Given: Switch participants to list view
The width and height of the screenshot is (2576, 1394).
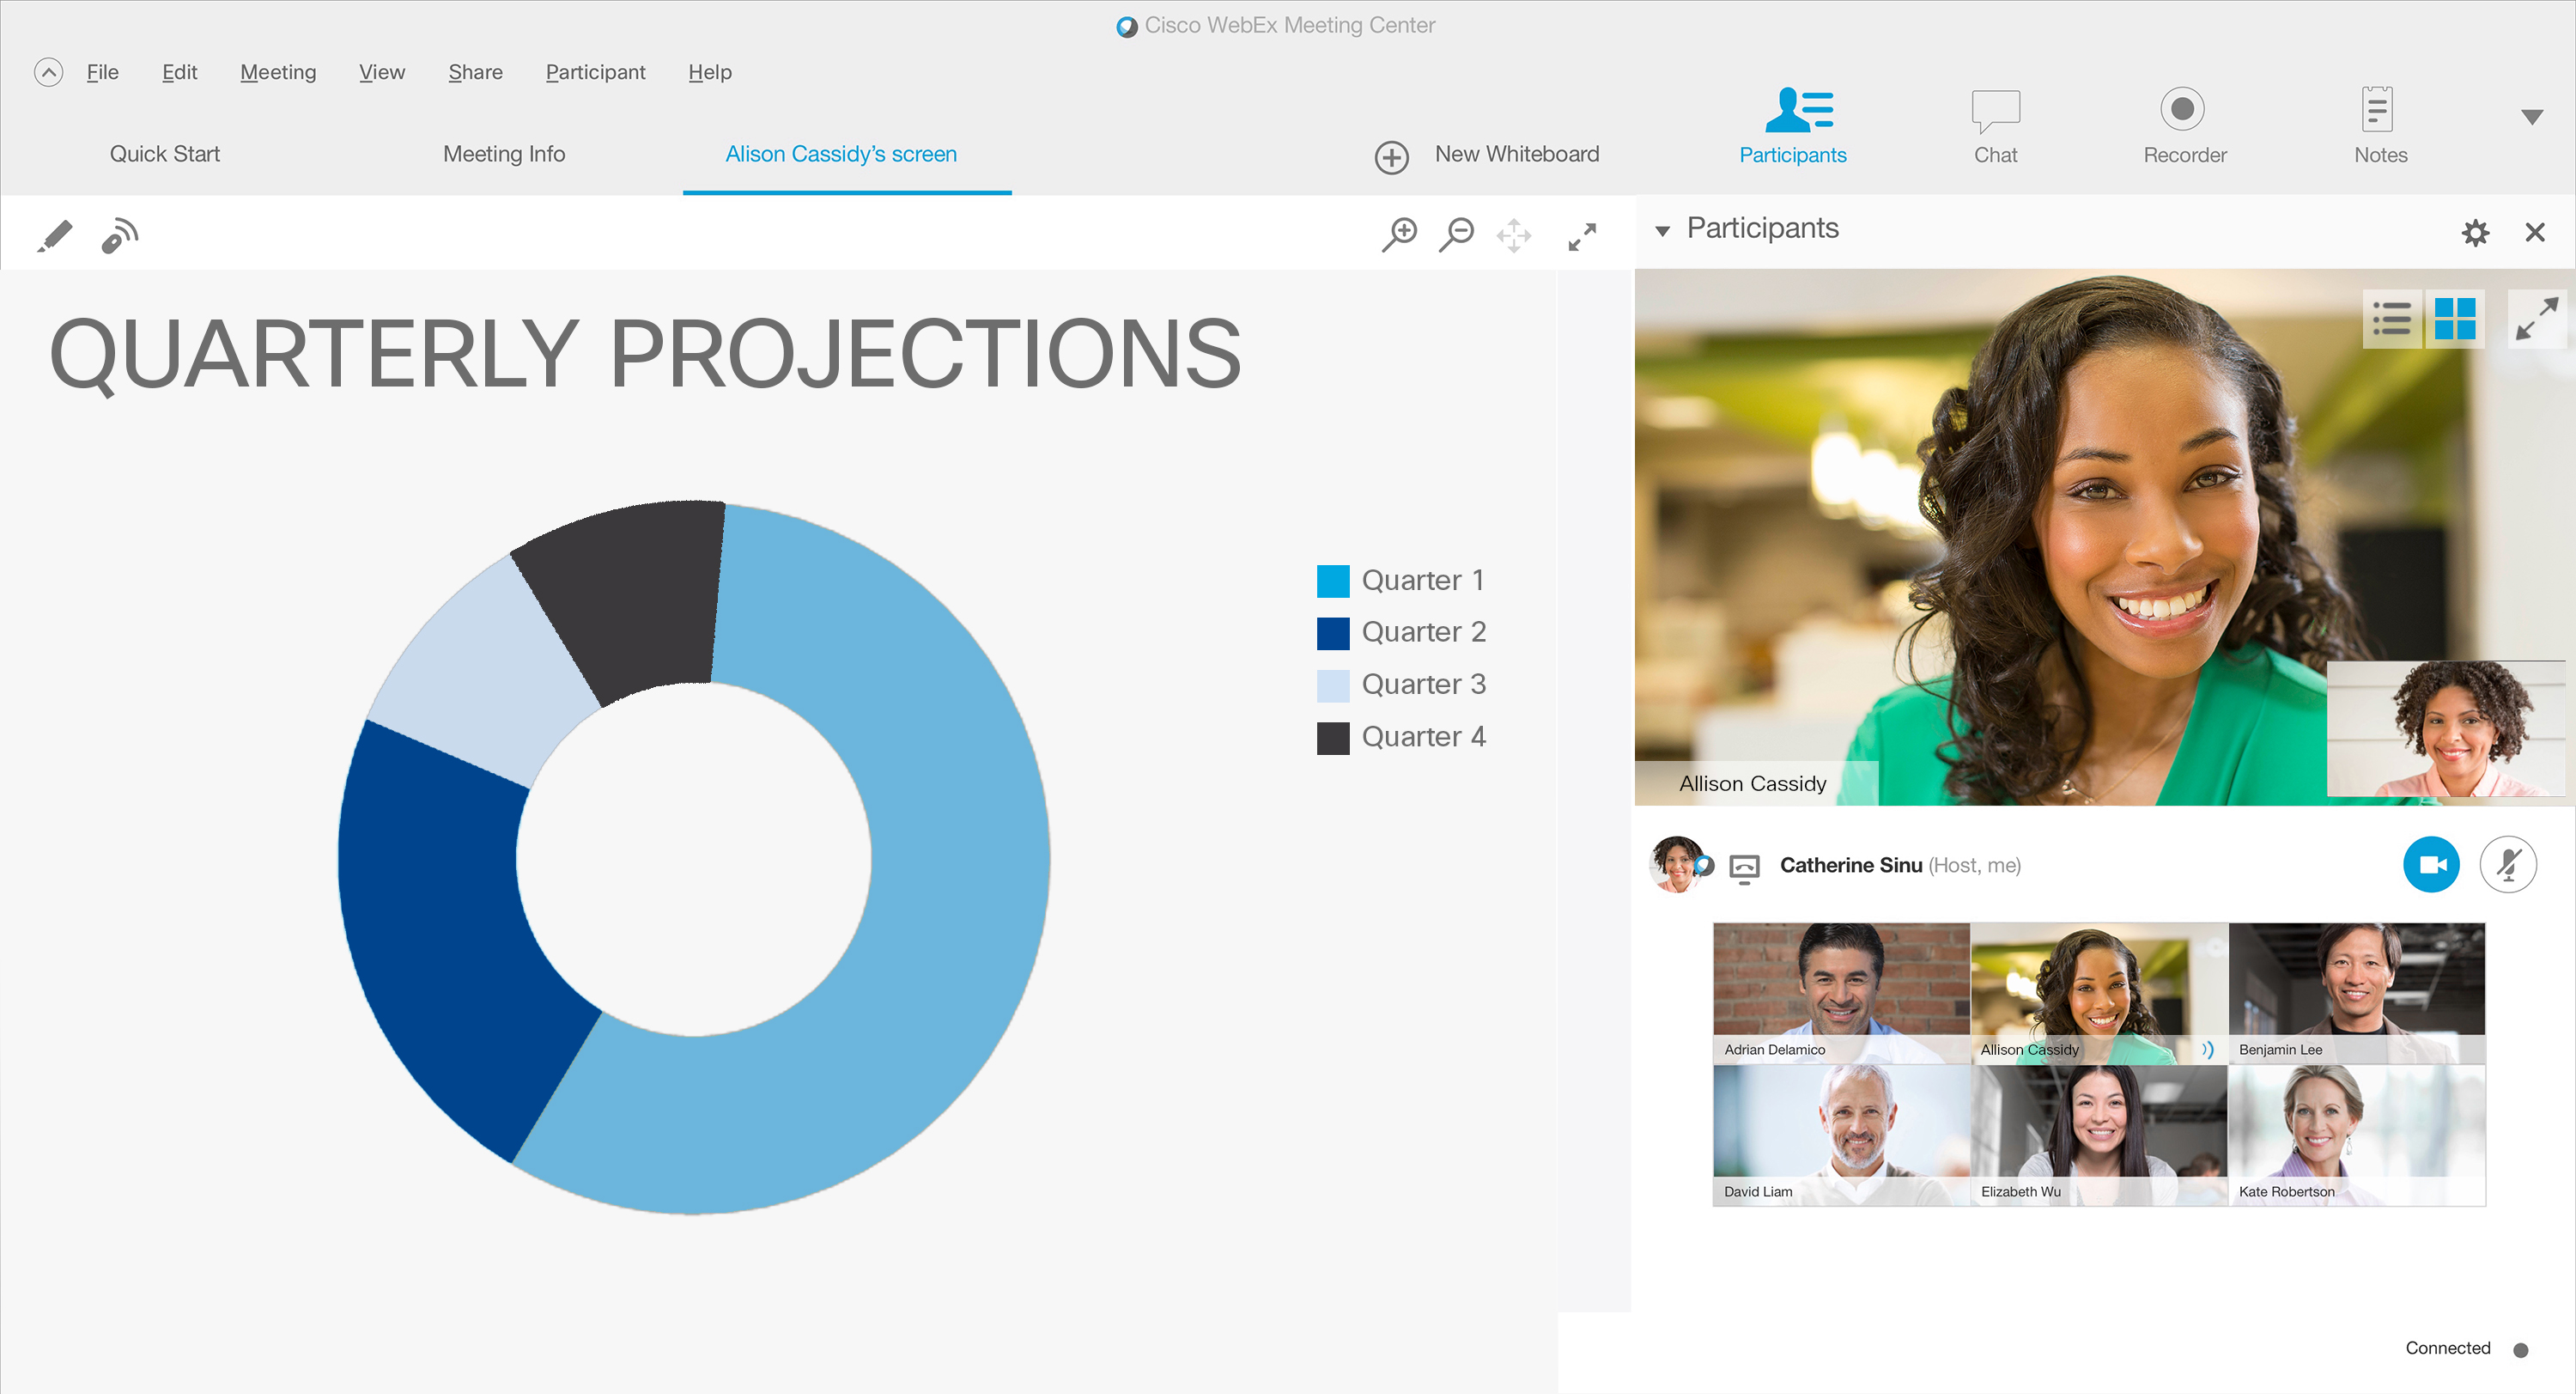Looking at the screenshot, I should (2391, 319).
